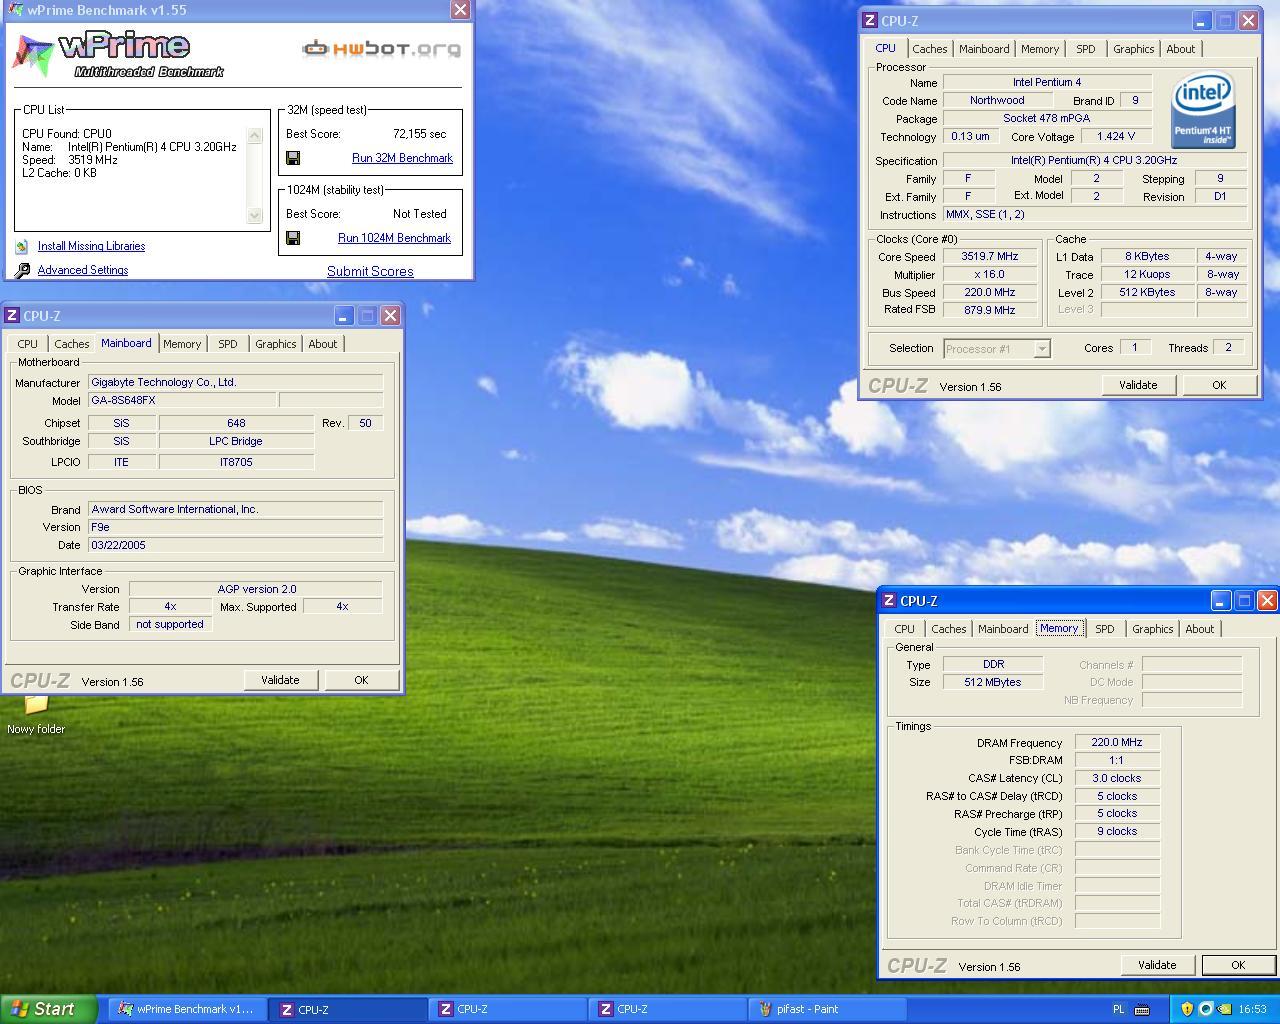Click the wPrime logo in the benchmark window

[x=118, y=54]
